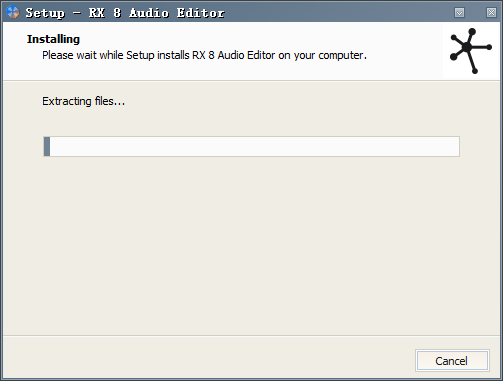
Task: Click the Setup installer disc icon
Action: (13, 12)
